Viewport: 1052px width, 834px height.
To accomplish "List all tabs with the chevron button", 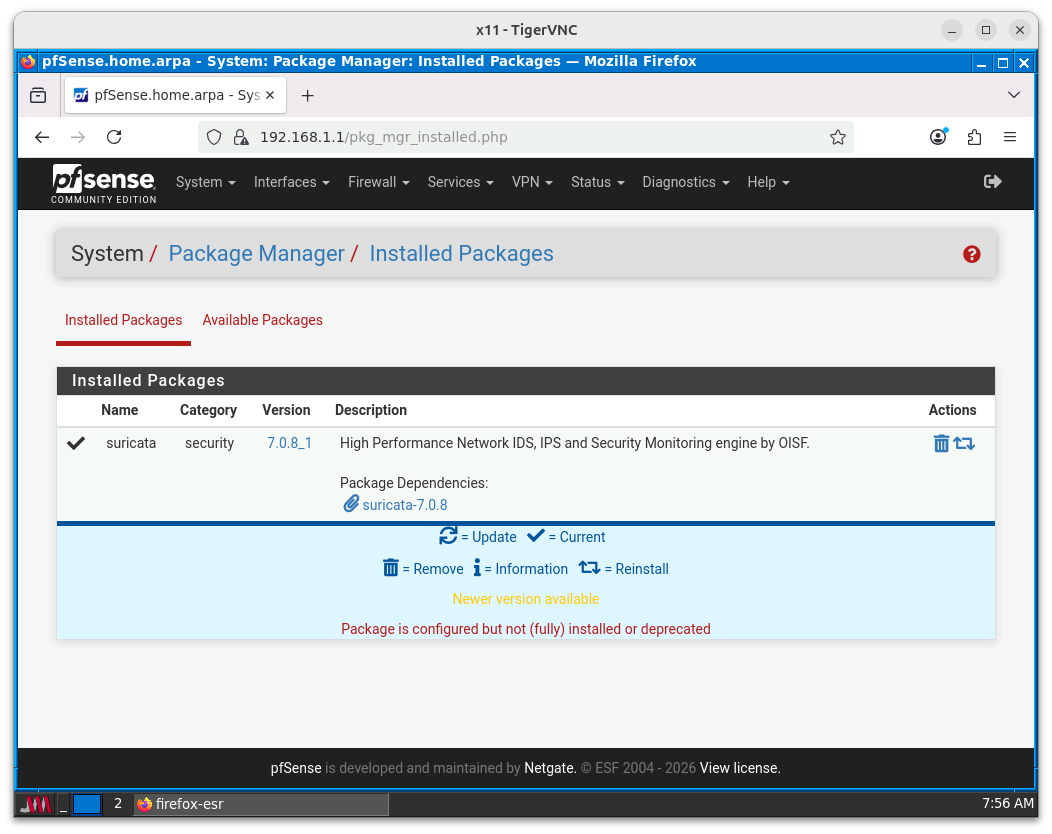I will 1014,95.
